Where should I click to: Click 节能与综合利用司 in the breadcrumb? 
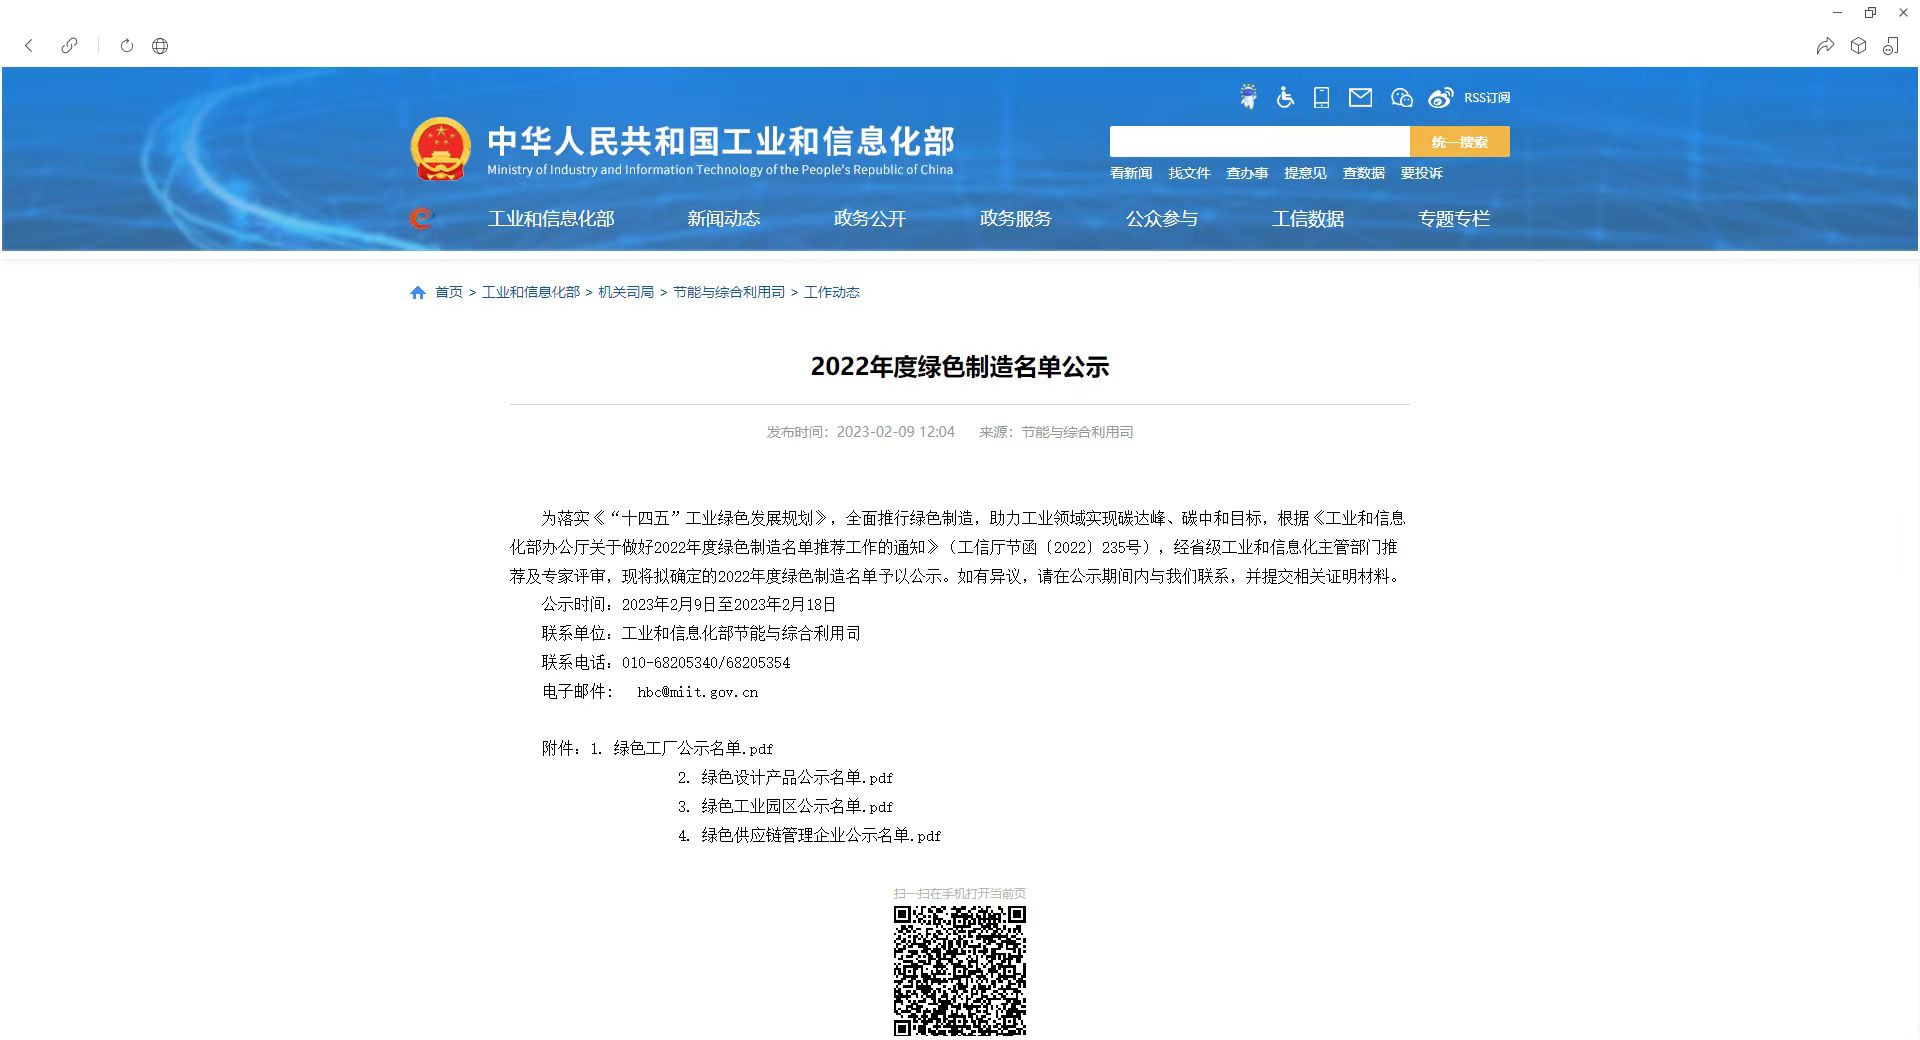pos(728,292)
